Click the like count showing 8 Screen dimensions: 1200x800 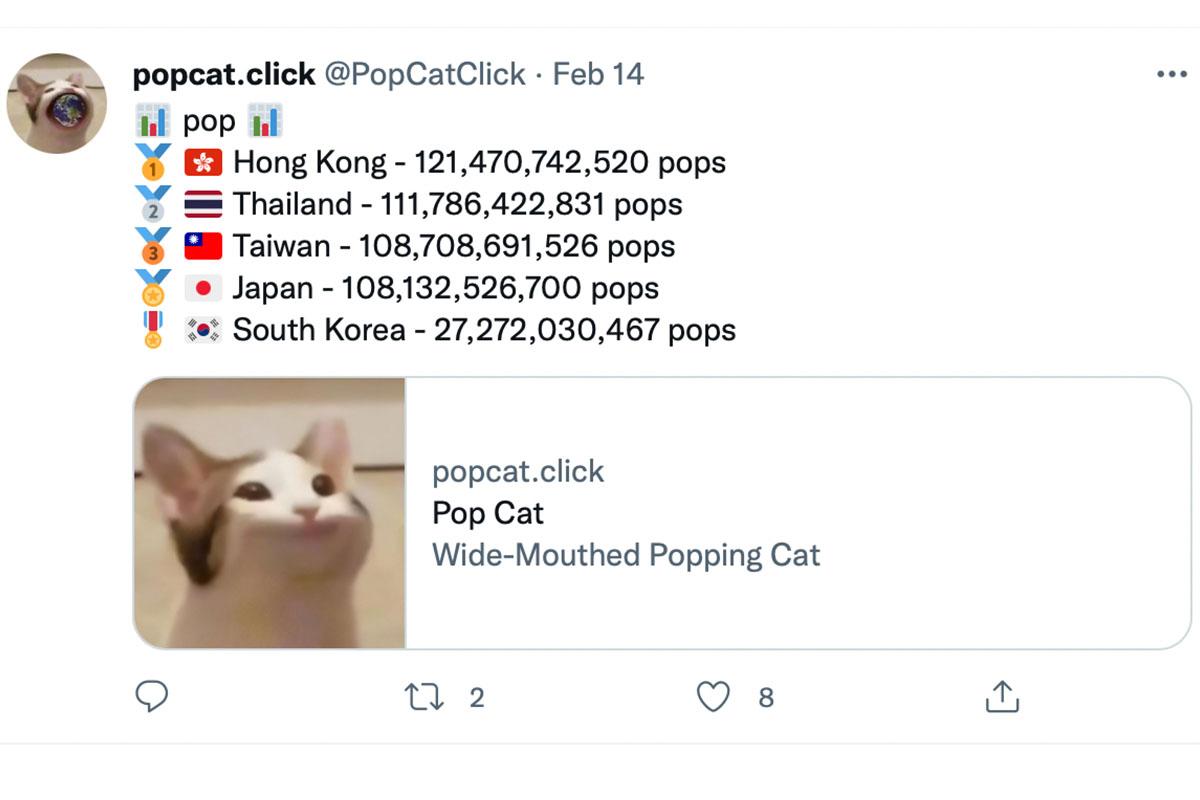[x=766, y=698]
